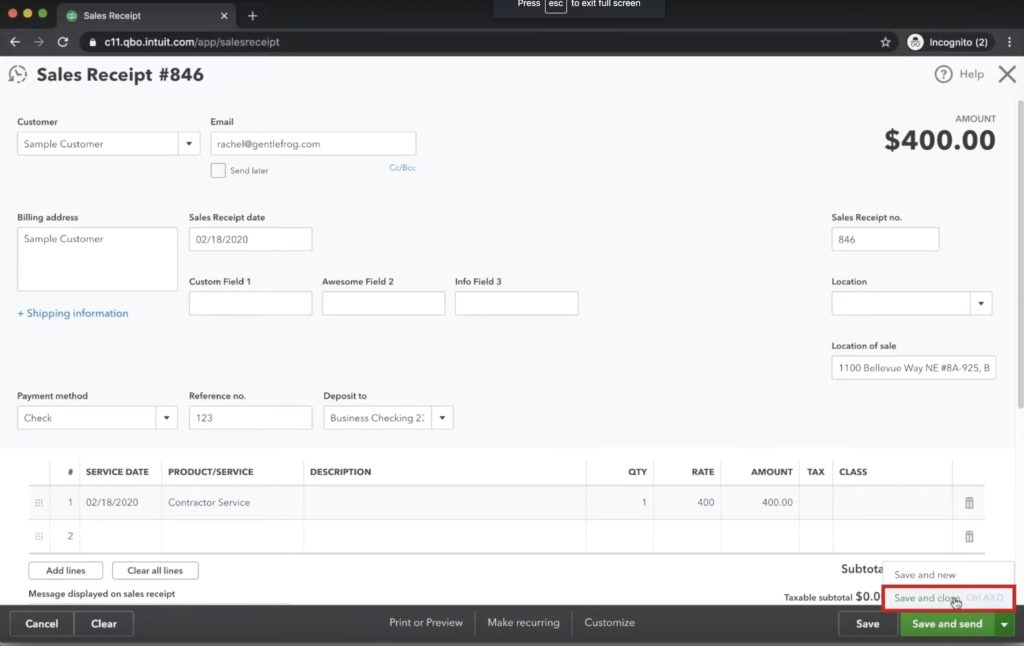Screen dimensions: 1024x646
Task: Delete line 1 with its trash icon
Action: pos(969,502)
